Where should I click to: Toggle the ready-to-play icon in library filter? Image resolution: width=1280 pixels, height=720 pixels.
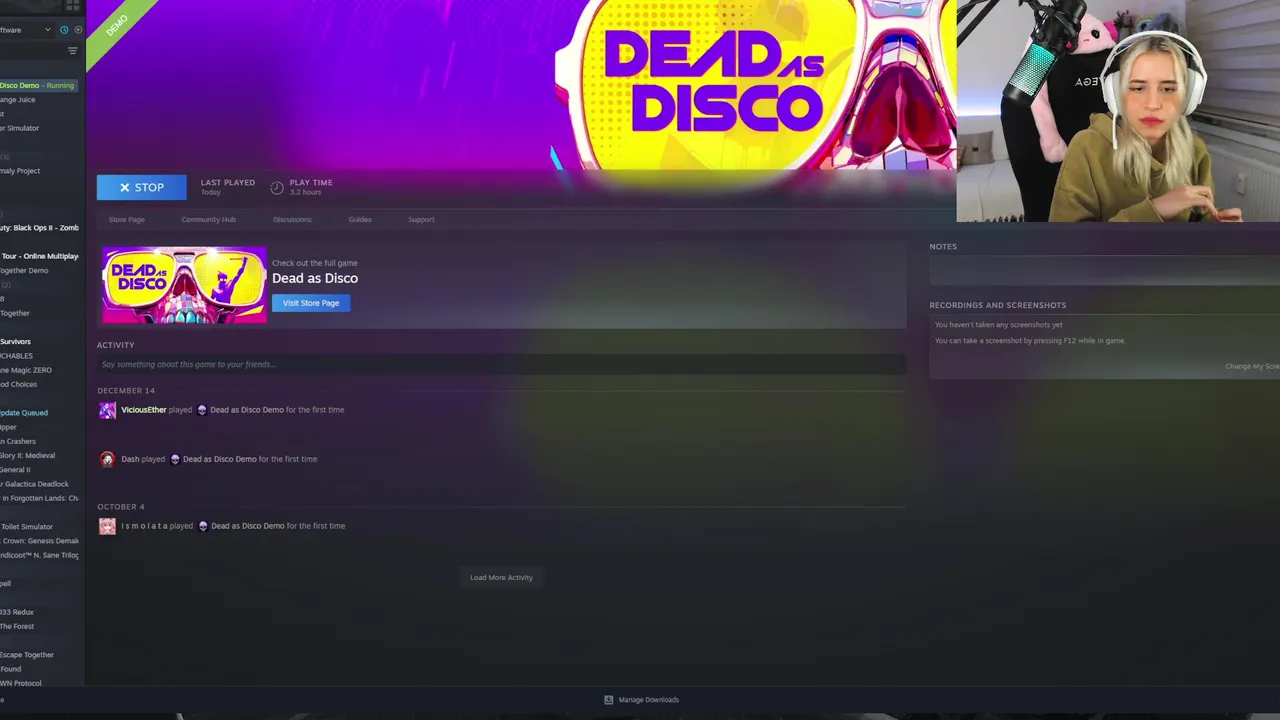pyautogui.click(x=78, y=30)
